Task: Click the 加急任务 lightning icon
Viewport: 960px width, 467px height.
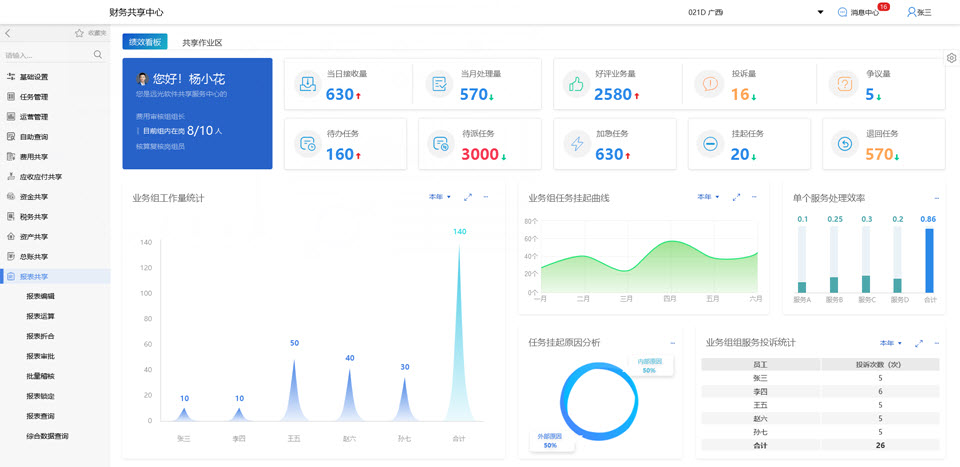Action: (577, 144)
